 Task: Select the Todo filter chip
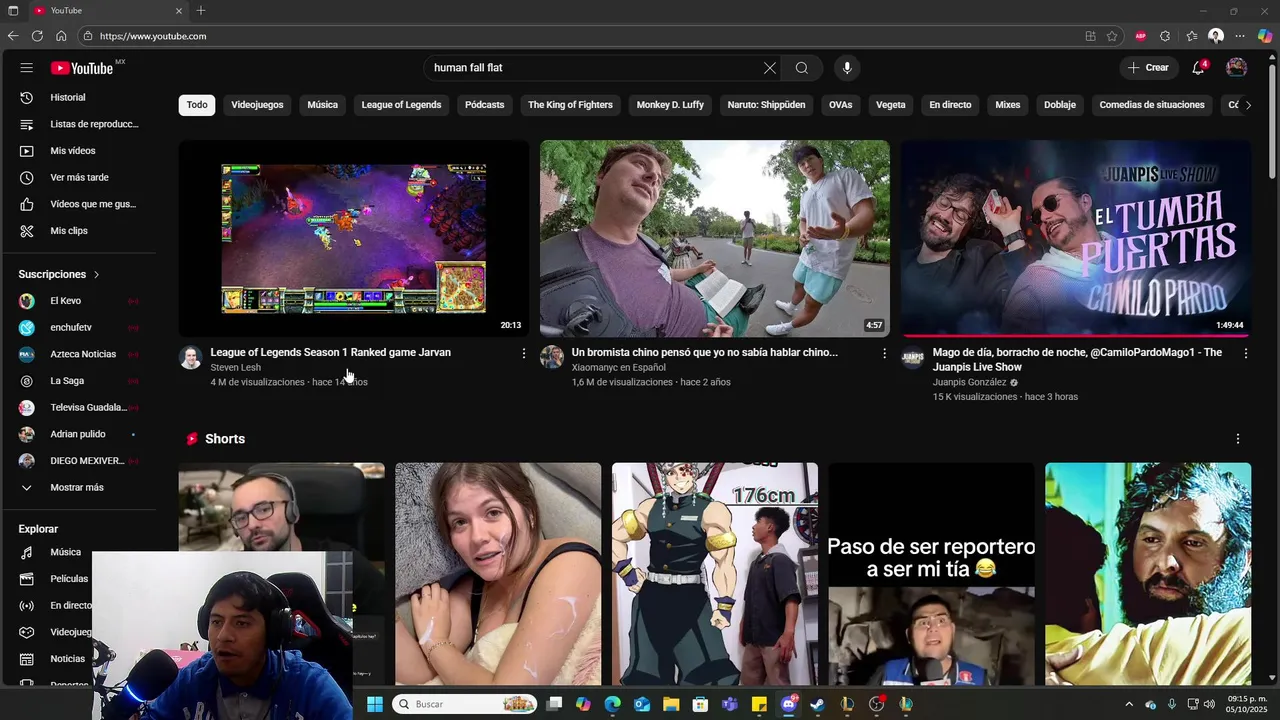pyautogui.click(x=197, y=105)
